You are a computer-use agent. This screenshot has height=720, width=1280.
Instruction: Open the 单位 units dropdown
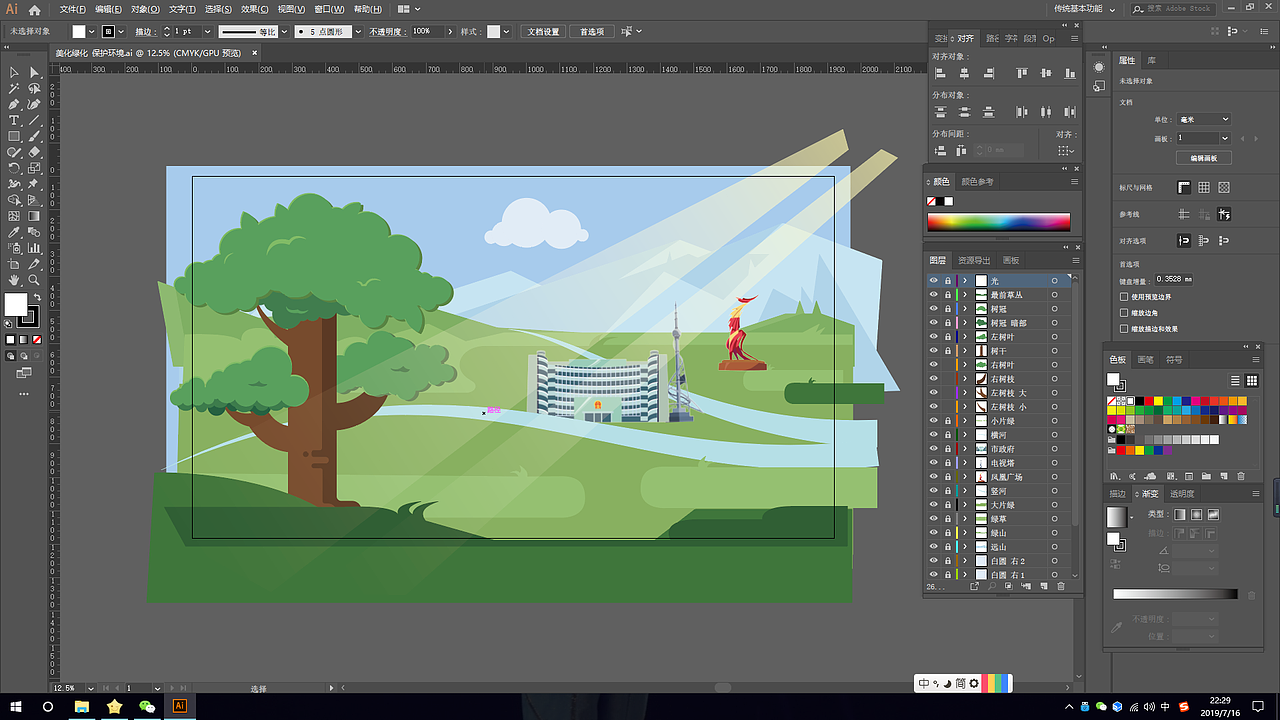[x=1203, y=119]
